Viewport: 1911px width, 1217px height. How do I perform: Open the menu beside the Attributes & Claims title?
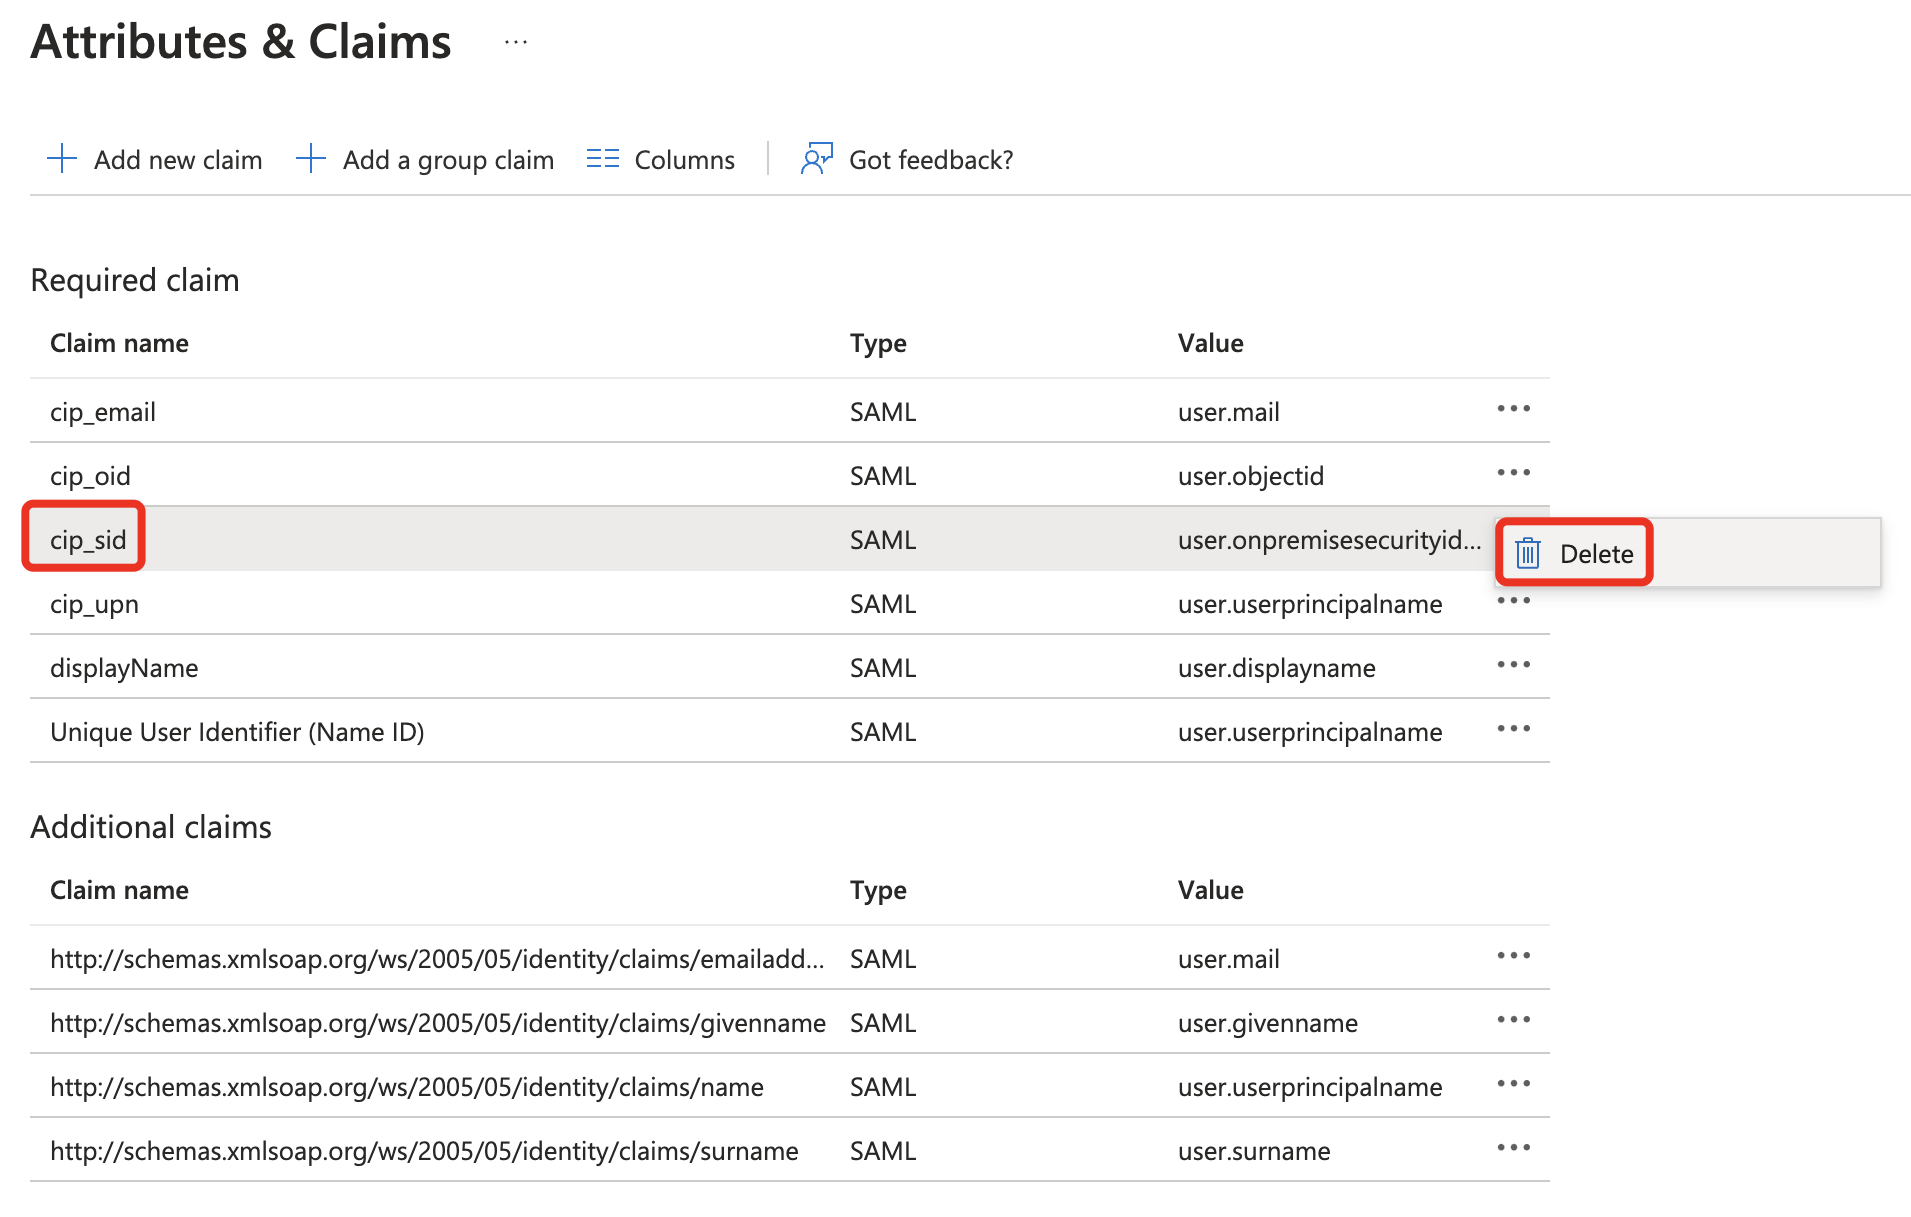(x=516, y=42)
